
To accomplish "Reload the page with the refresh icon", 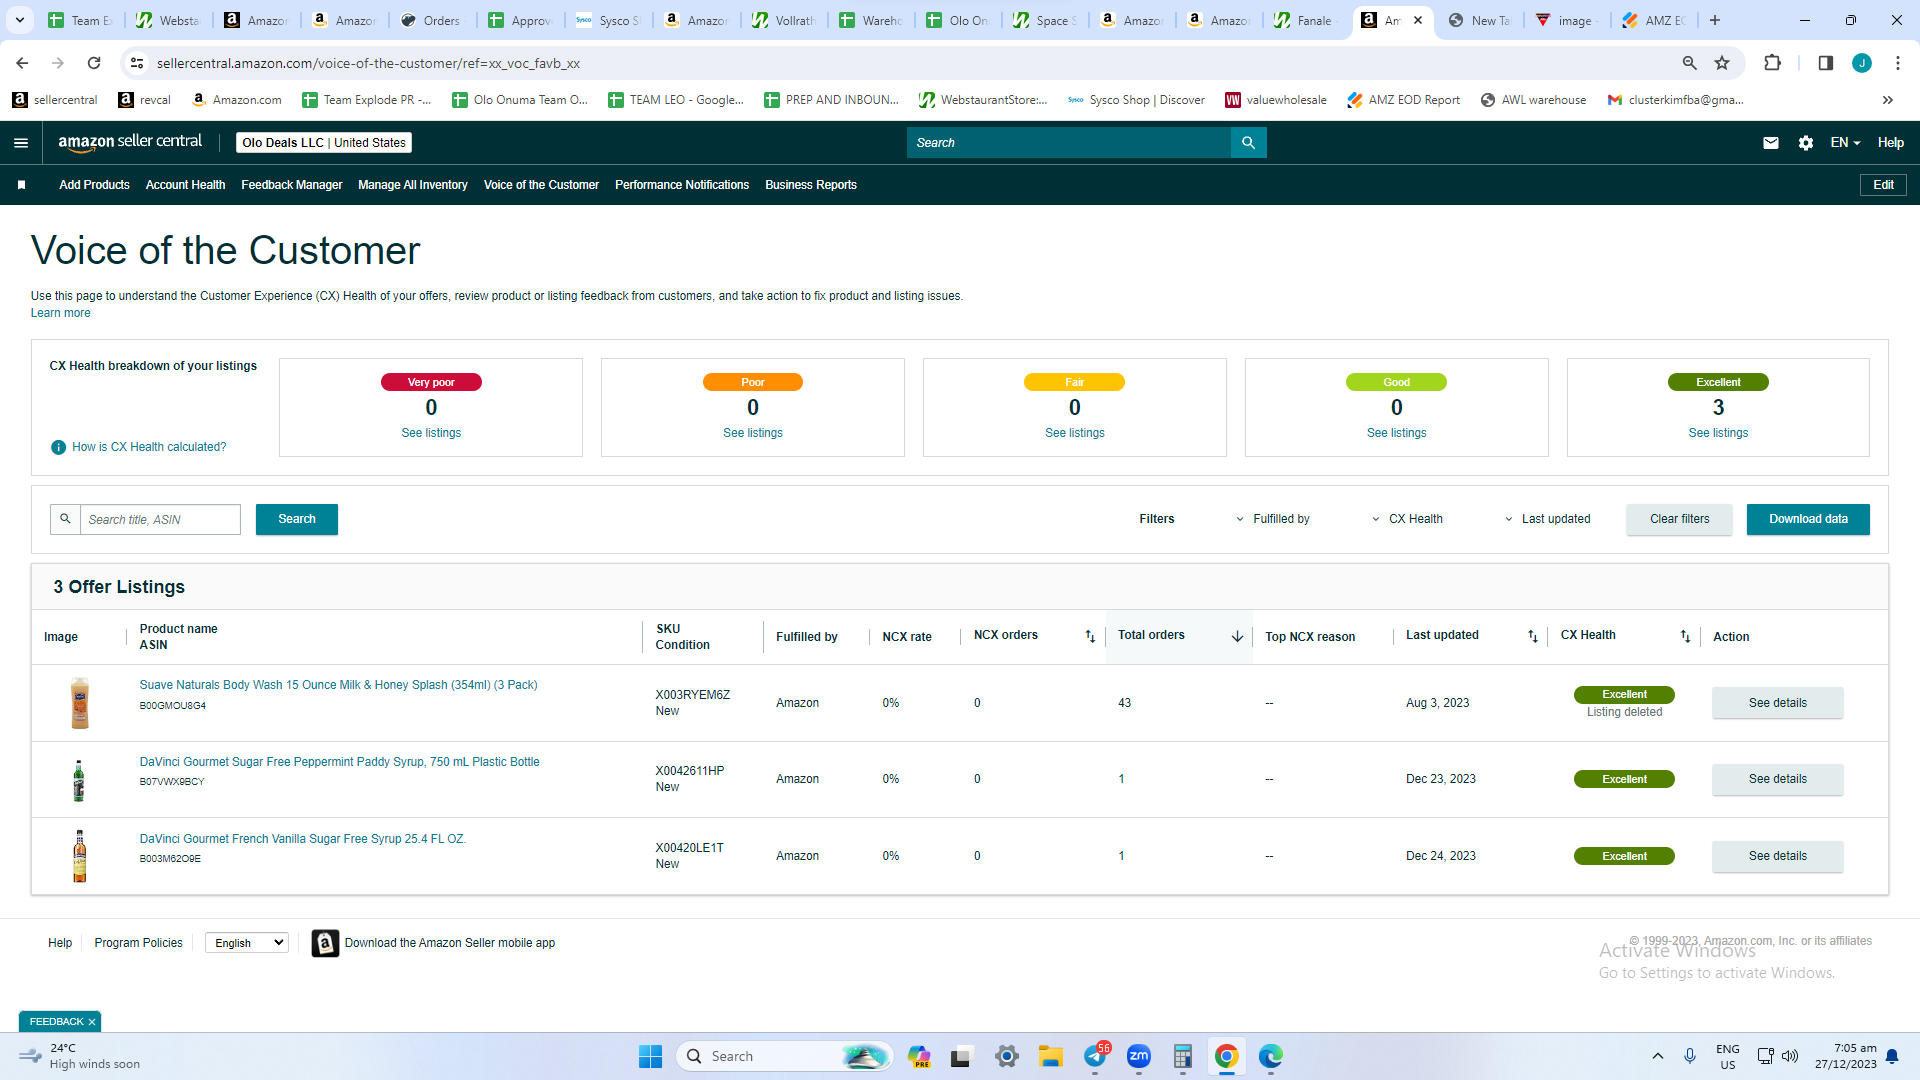I will pyautogui.click(x=94, y=63).
